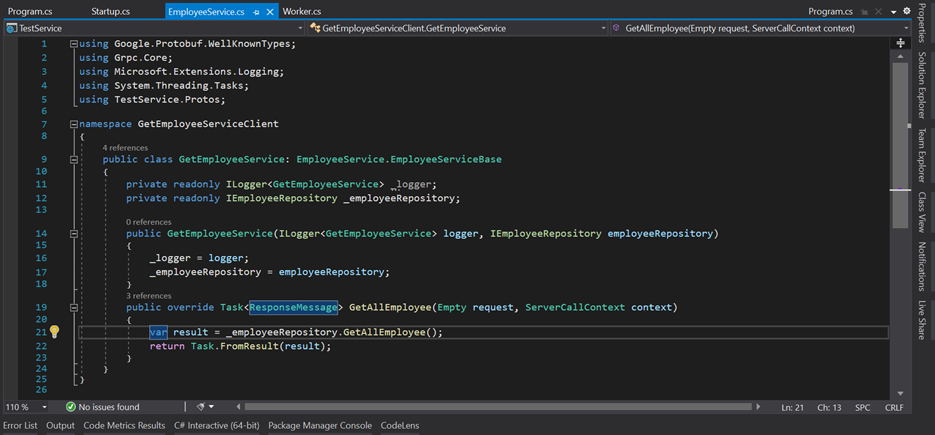Click the lightbulb quick actions icon

[x=54, y=332]
